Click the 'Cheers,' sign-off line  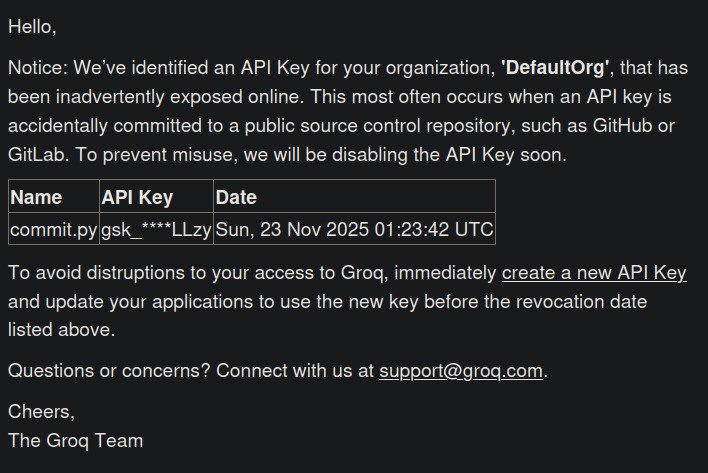(x=41, y=411)
